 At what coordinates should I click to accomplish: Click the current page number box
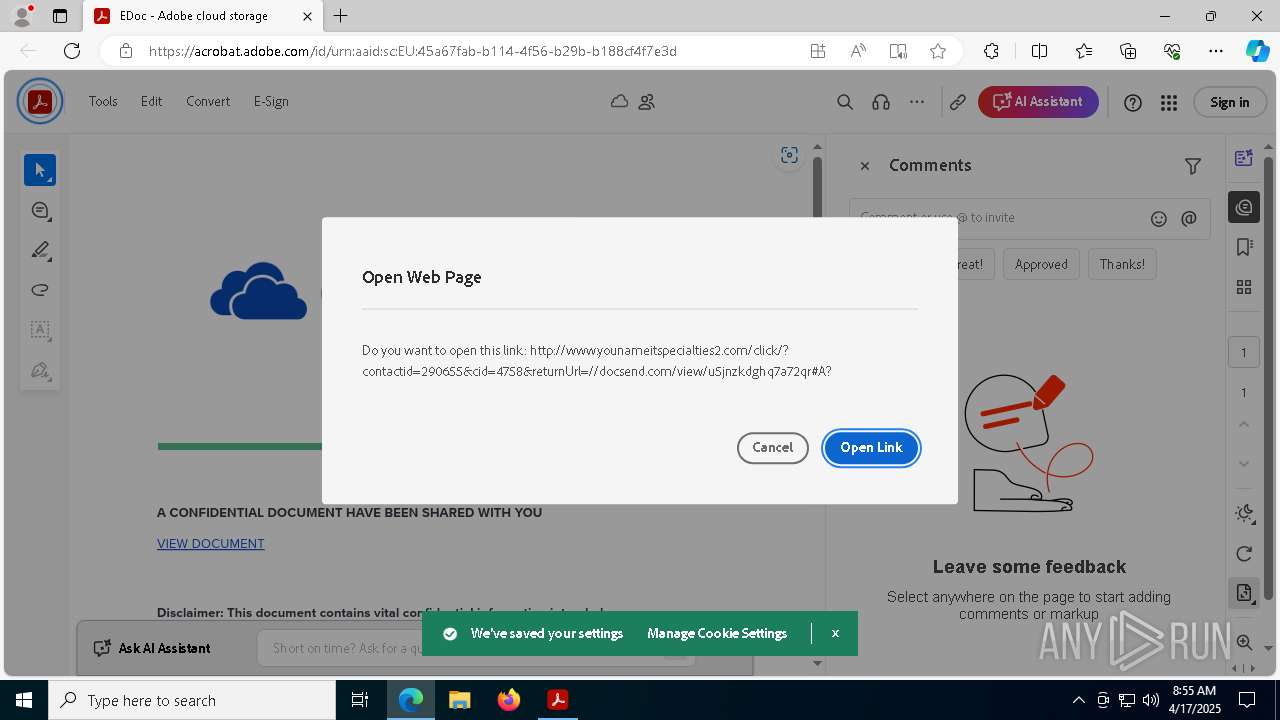tap(1244, 352)
